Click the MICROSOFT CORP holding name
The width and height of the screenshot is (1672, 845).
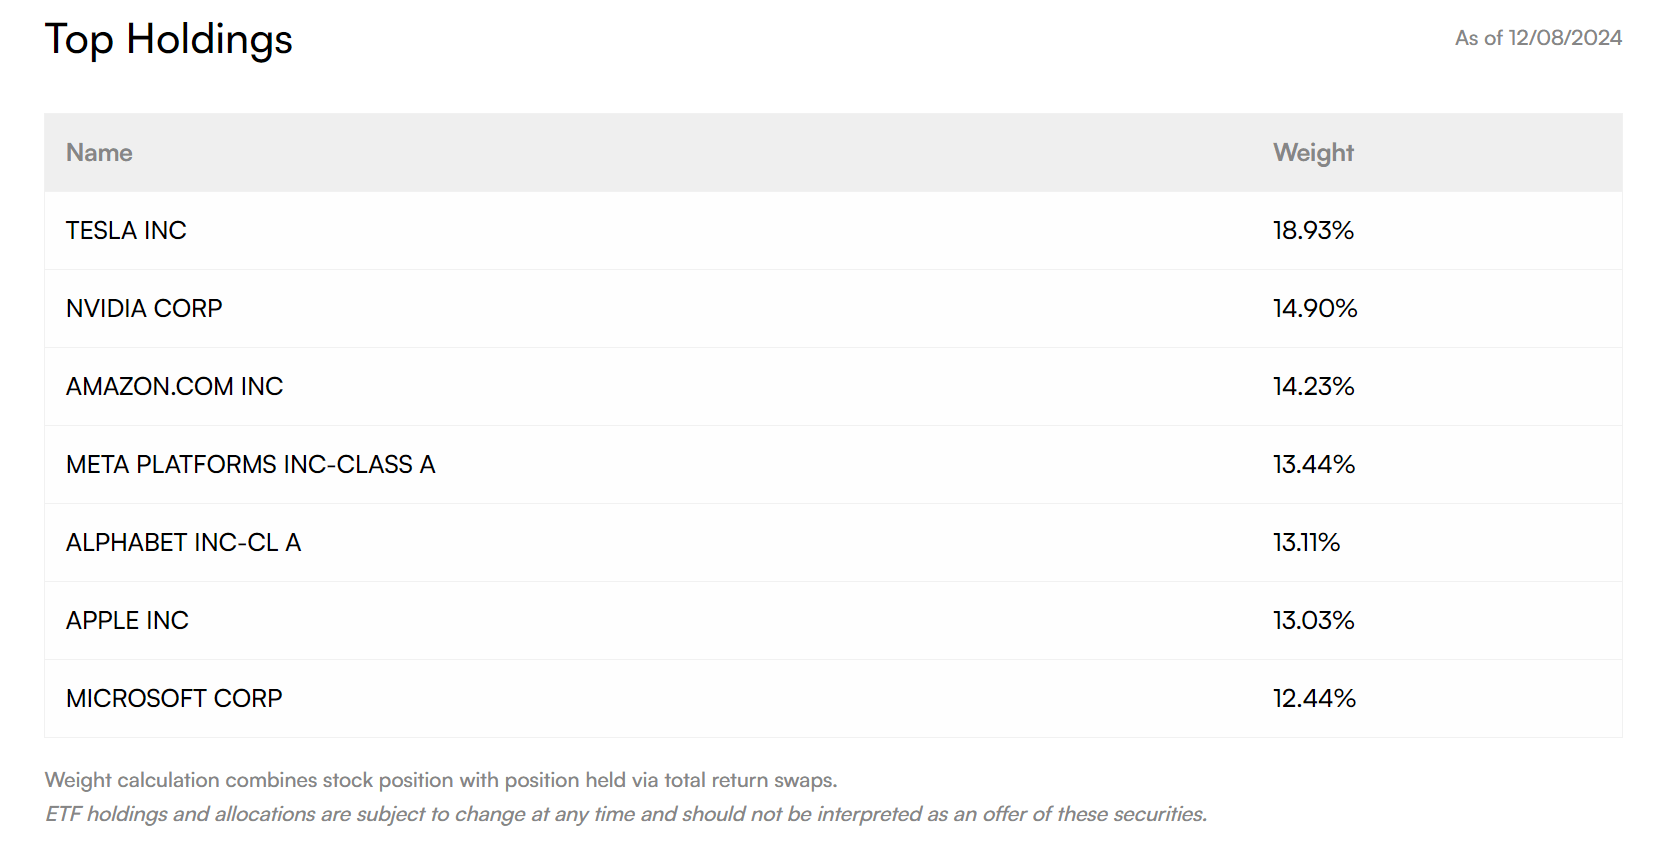[174, 699]
